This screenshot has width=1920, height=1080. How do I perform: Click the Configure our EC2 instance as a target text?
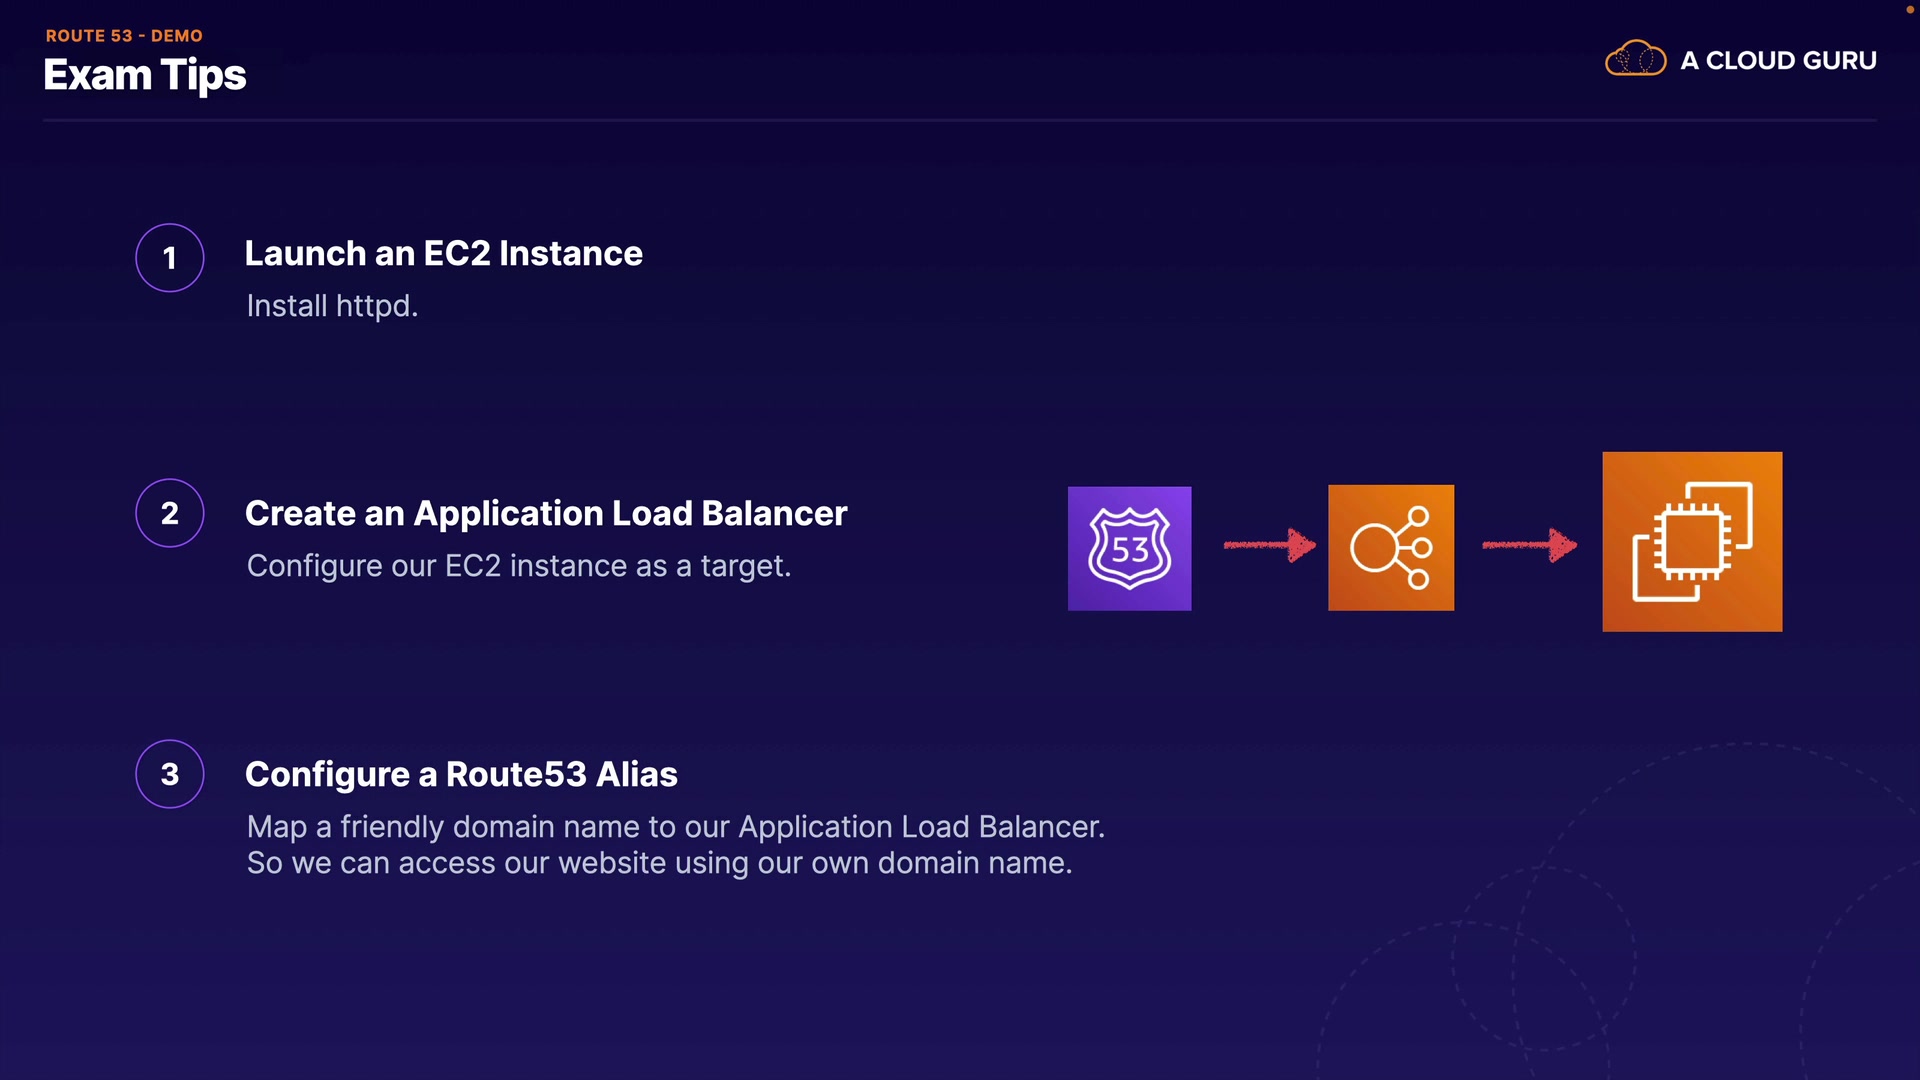(x=518, y=566)
